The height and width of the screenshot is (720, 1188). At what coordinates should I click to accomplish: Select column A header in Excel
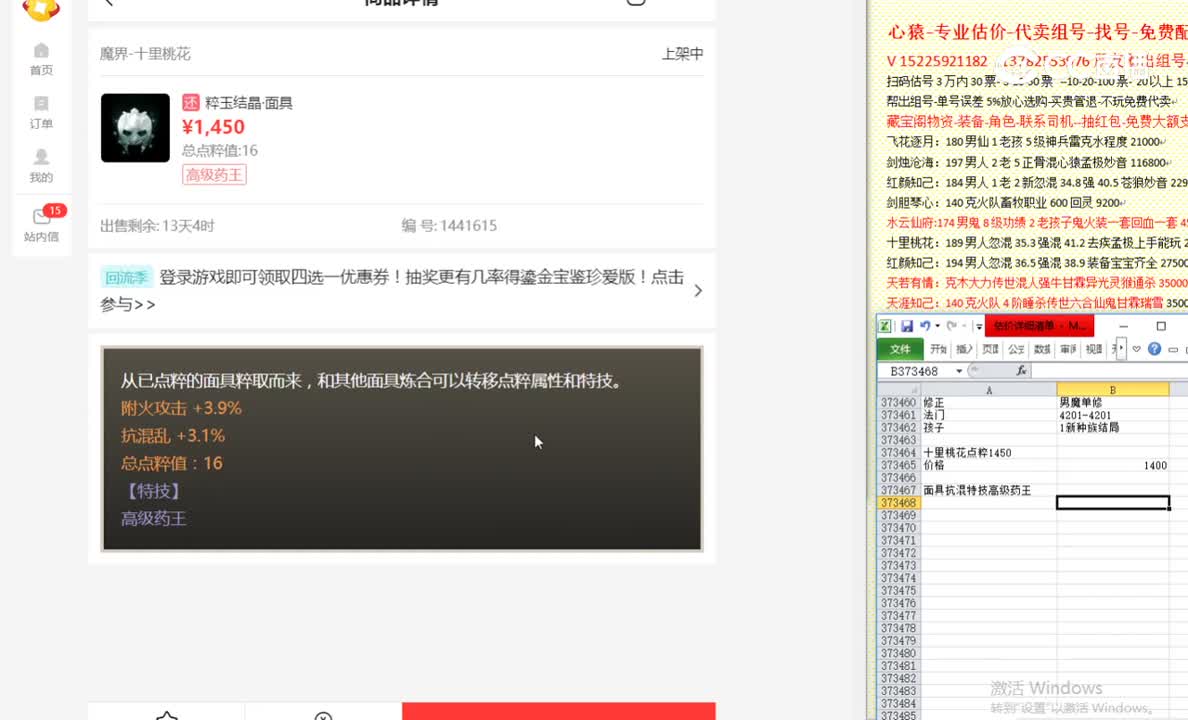(x=988, y=390)
